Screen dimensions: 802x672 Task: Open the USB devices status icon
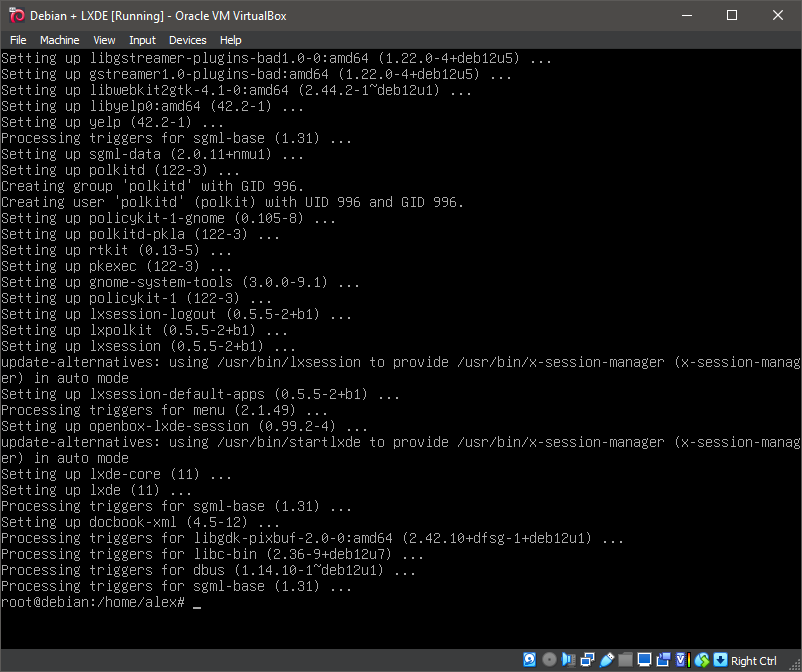click(x=607, y=659)
